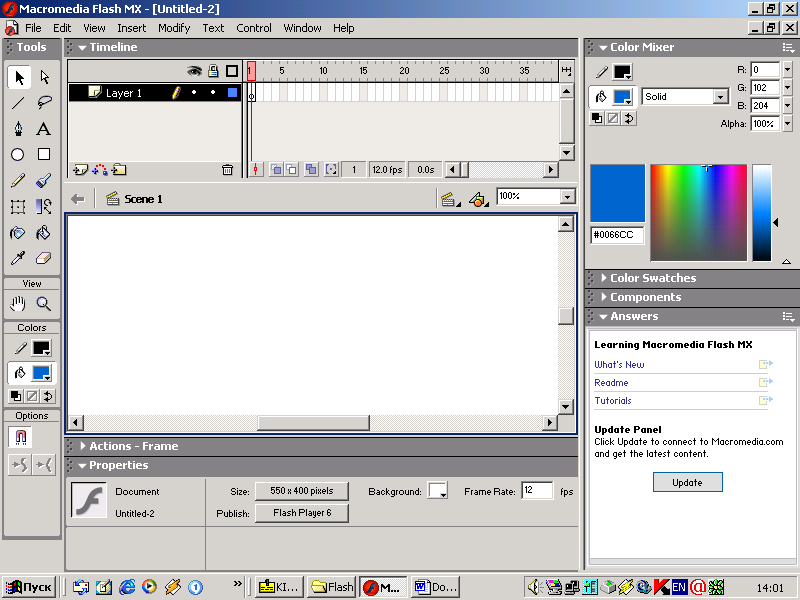Select the Paint Bucket tool
800x600 pixels.
[x=44, y=233]
